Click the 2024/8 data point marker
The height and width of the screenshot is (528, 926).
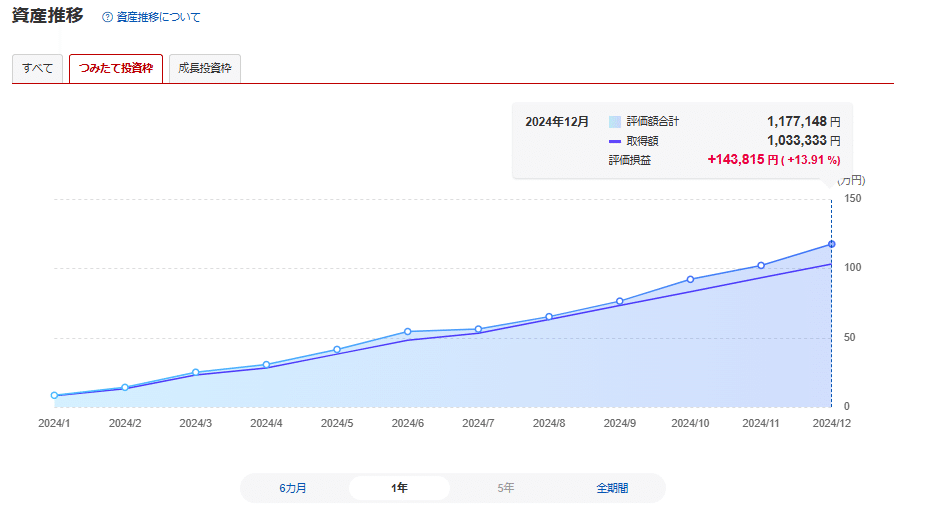[x=549, y=317]
